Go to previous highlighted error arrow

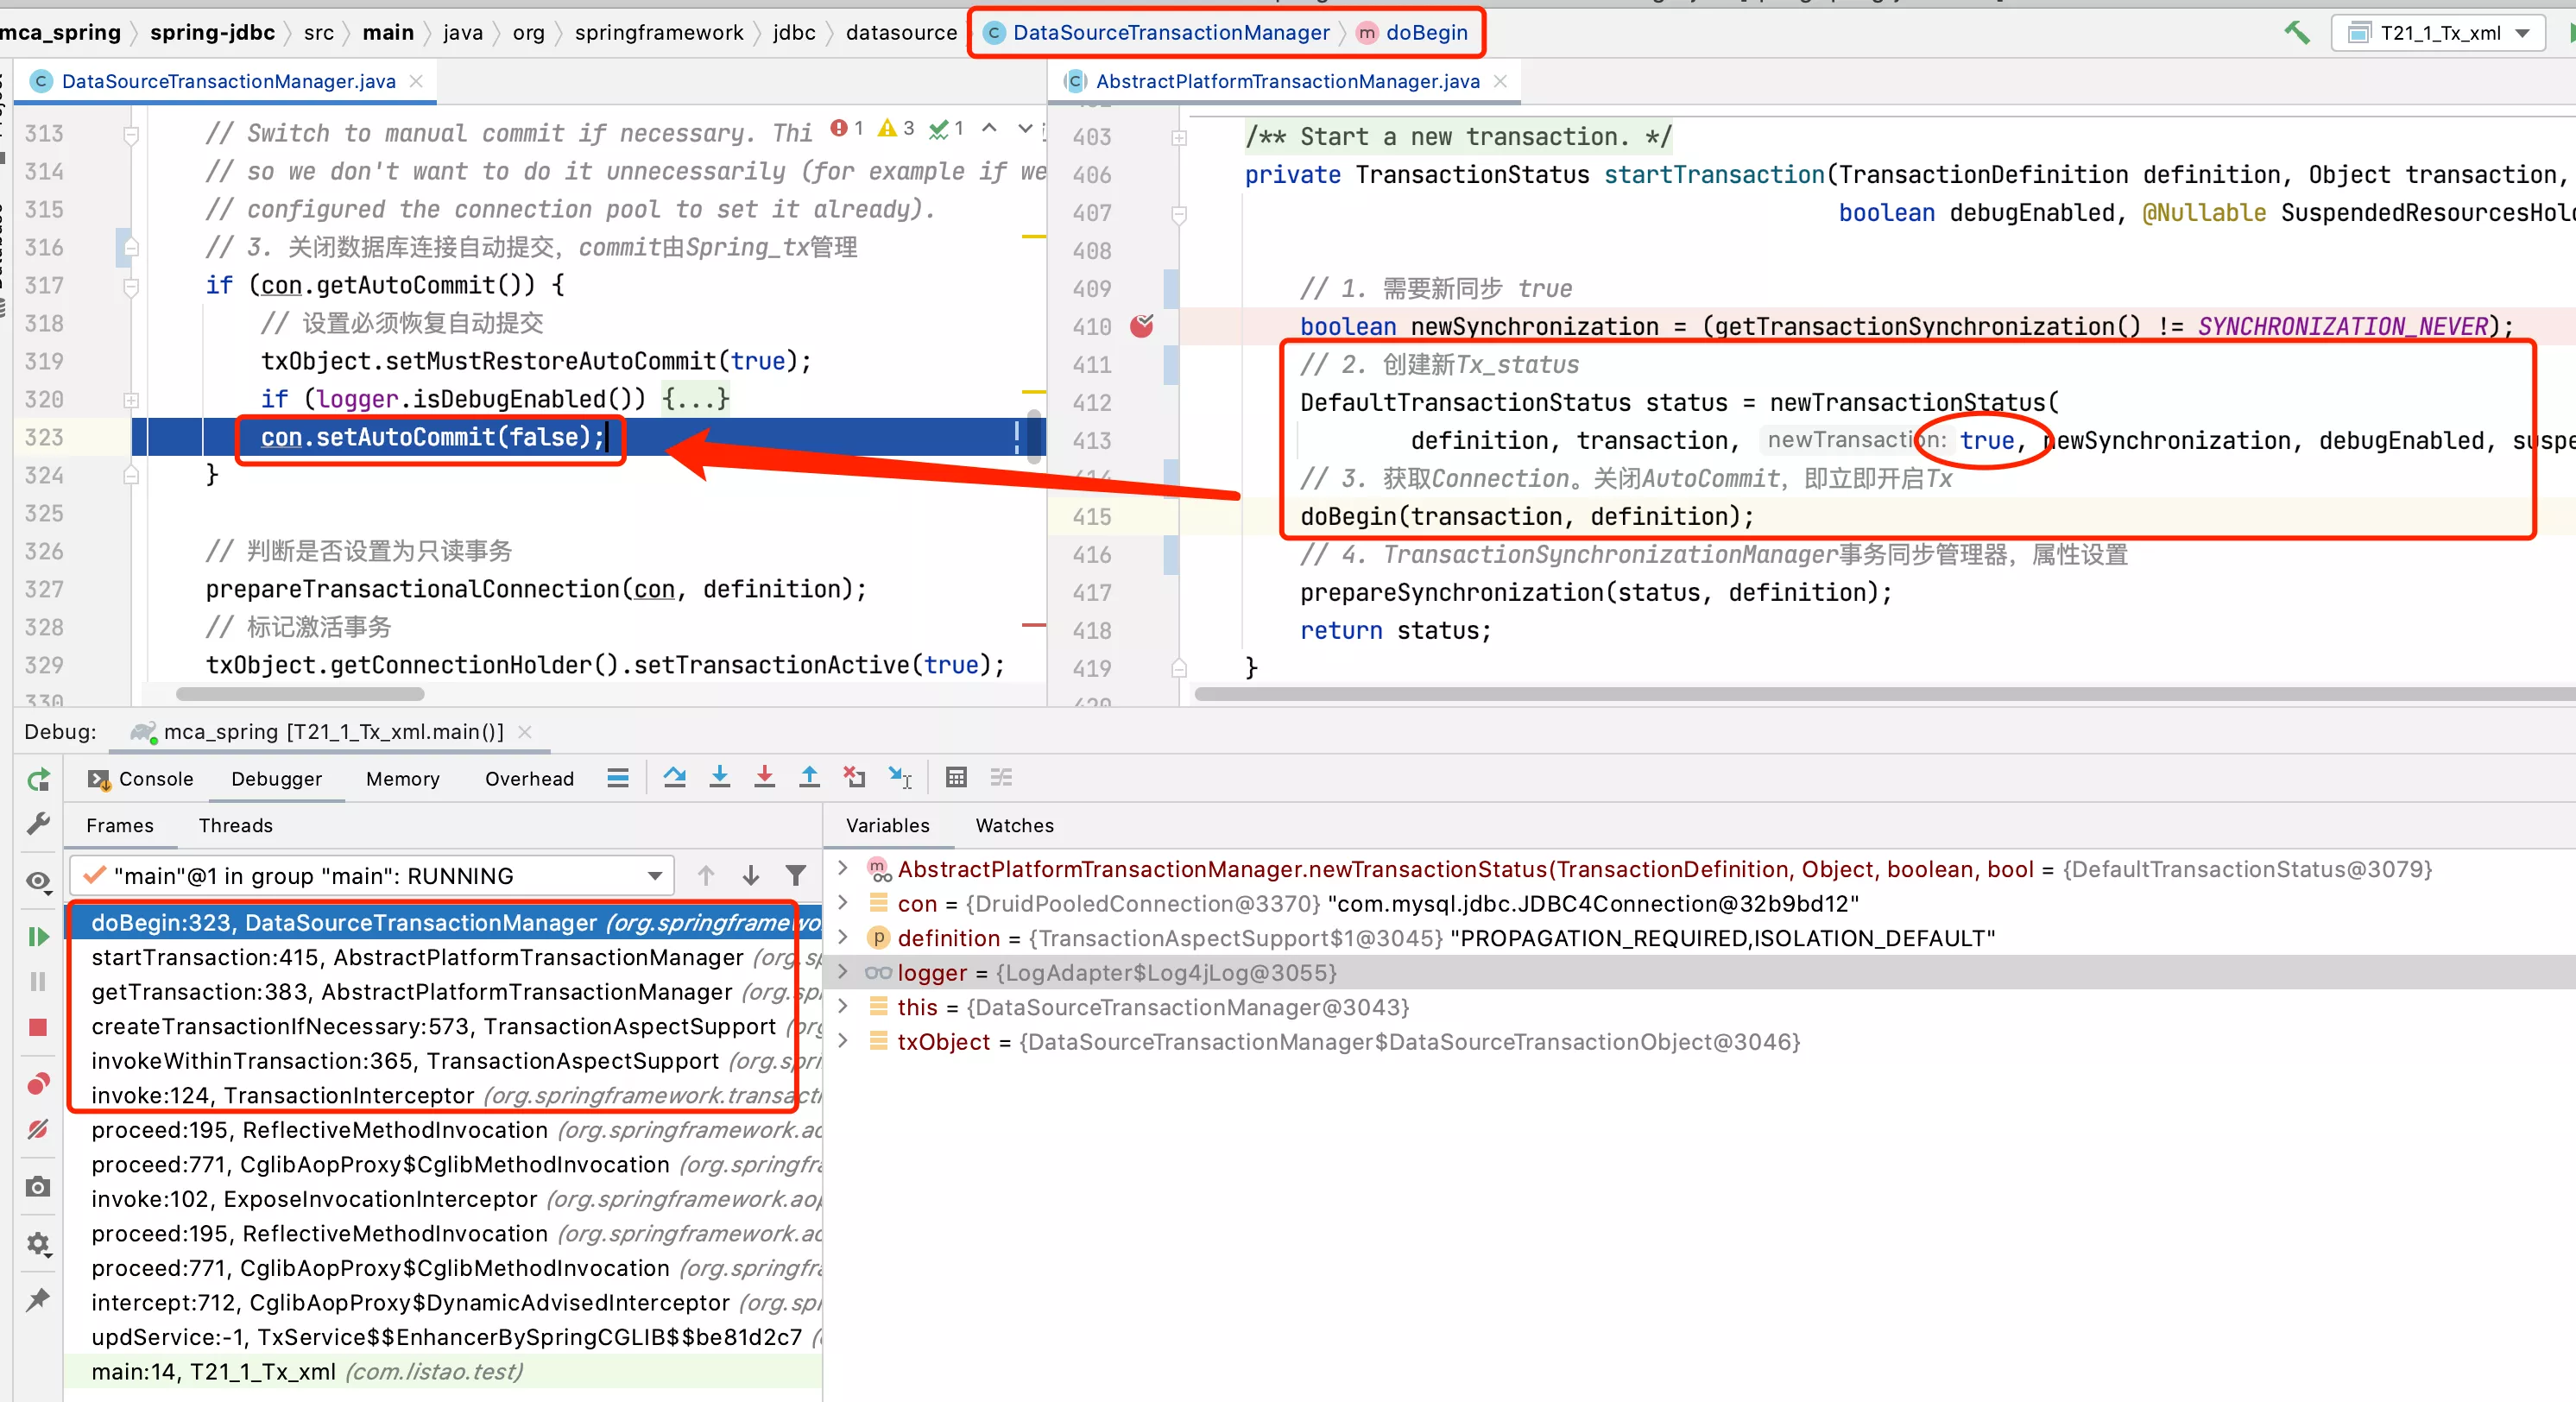(x=989, y=128)
